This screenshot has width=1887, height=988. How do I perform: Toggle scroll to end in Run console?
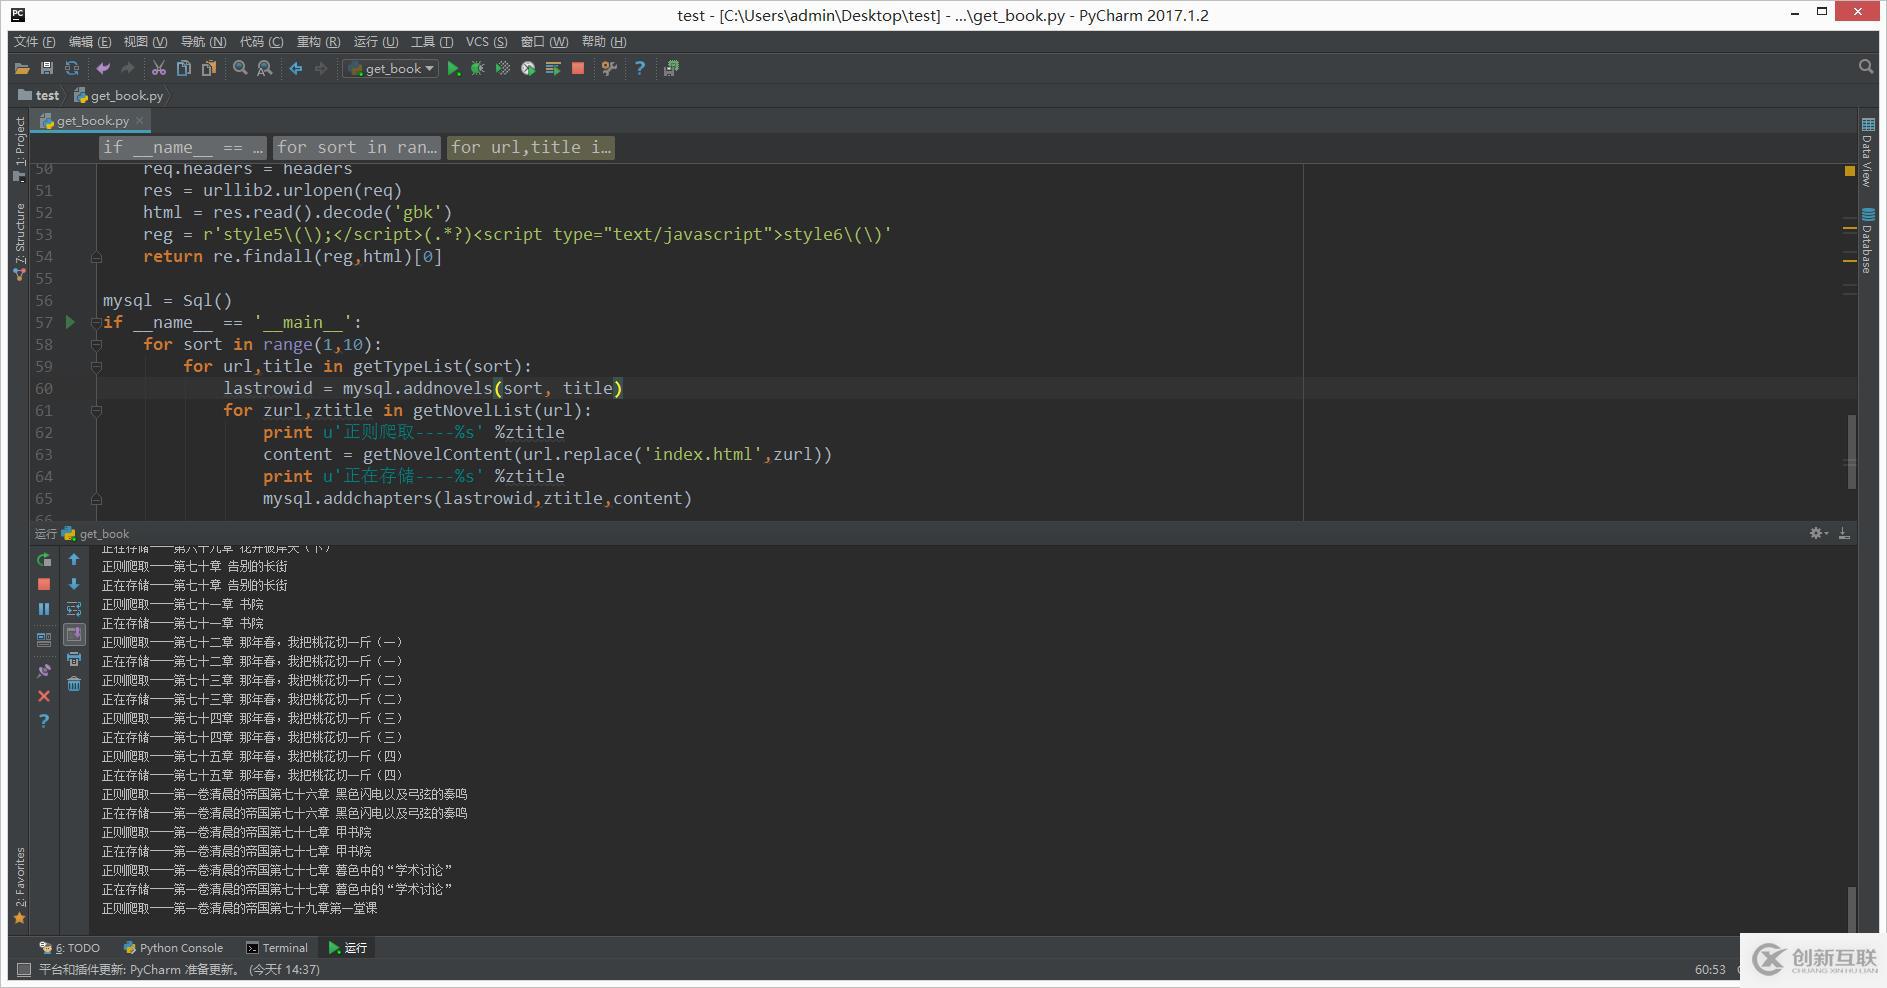click(74, 634)
